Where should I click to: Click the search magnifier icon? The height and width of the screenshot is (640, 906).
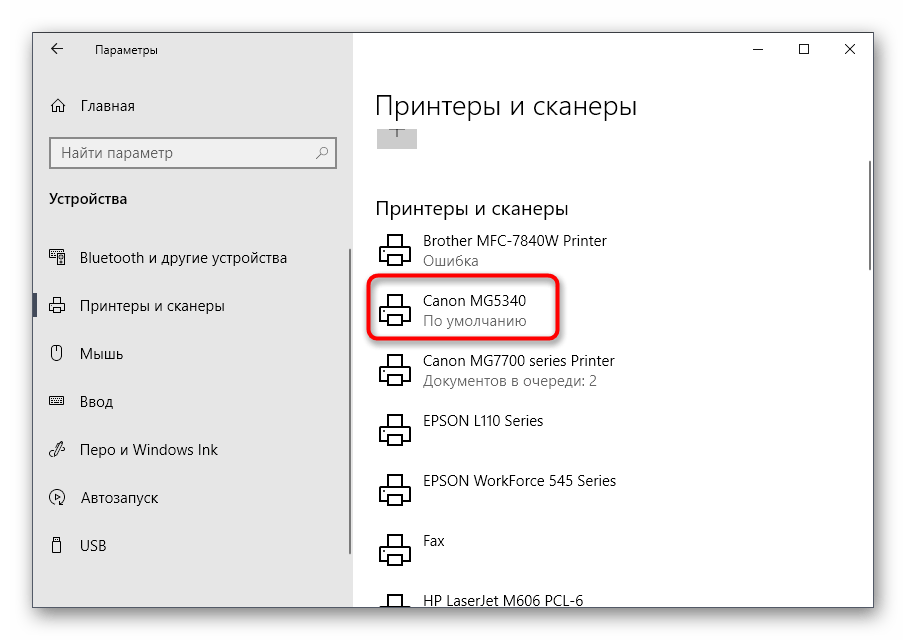[x=322, y=152]
